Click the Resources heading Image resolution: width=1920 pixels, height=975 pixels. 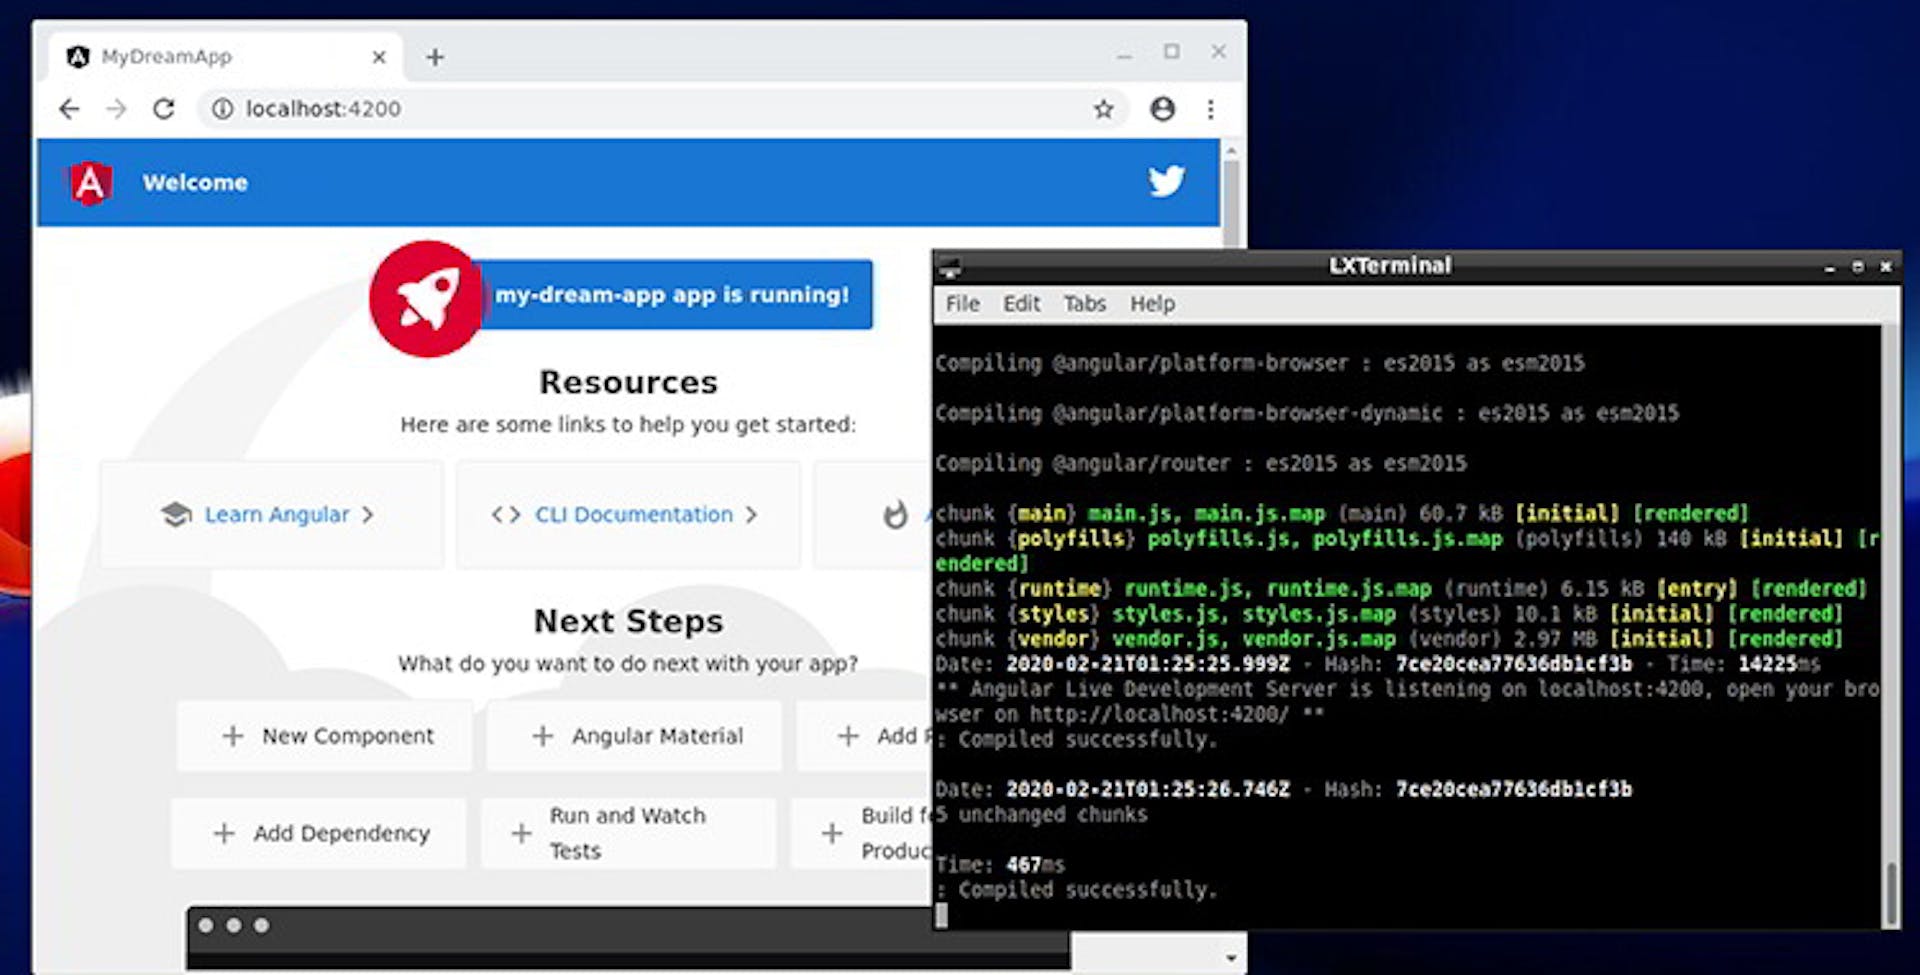[x=628, y=382]
